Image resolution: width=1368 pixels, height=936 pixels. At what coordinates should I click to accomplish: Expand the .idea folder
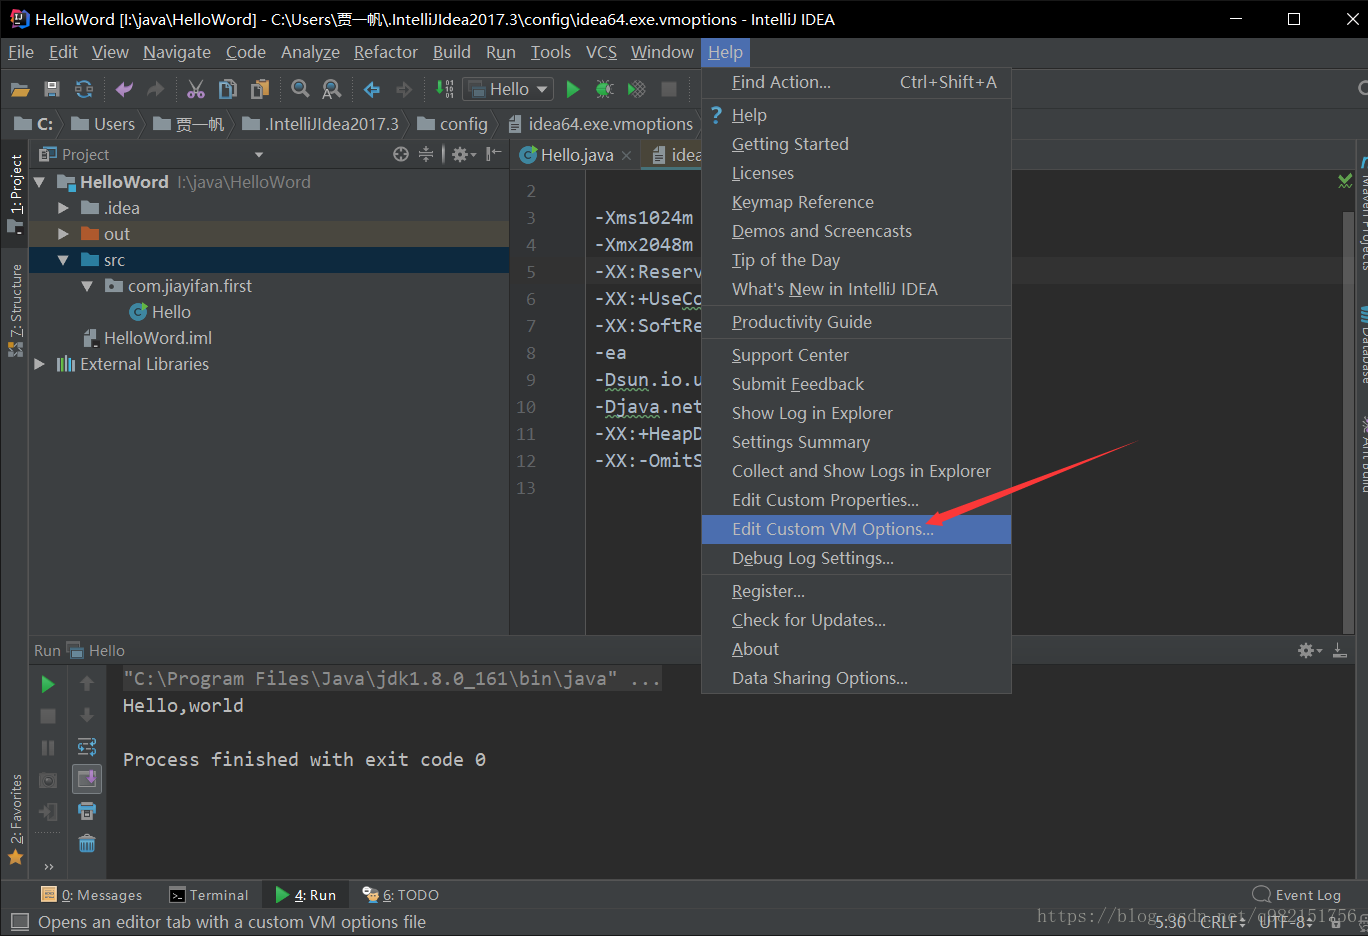coord(63,208)
